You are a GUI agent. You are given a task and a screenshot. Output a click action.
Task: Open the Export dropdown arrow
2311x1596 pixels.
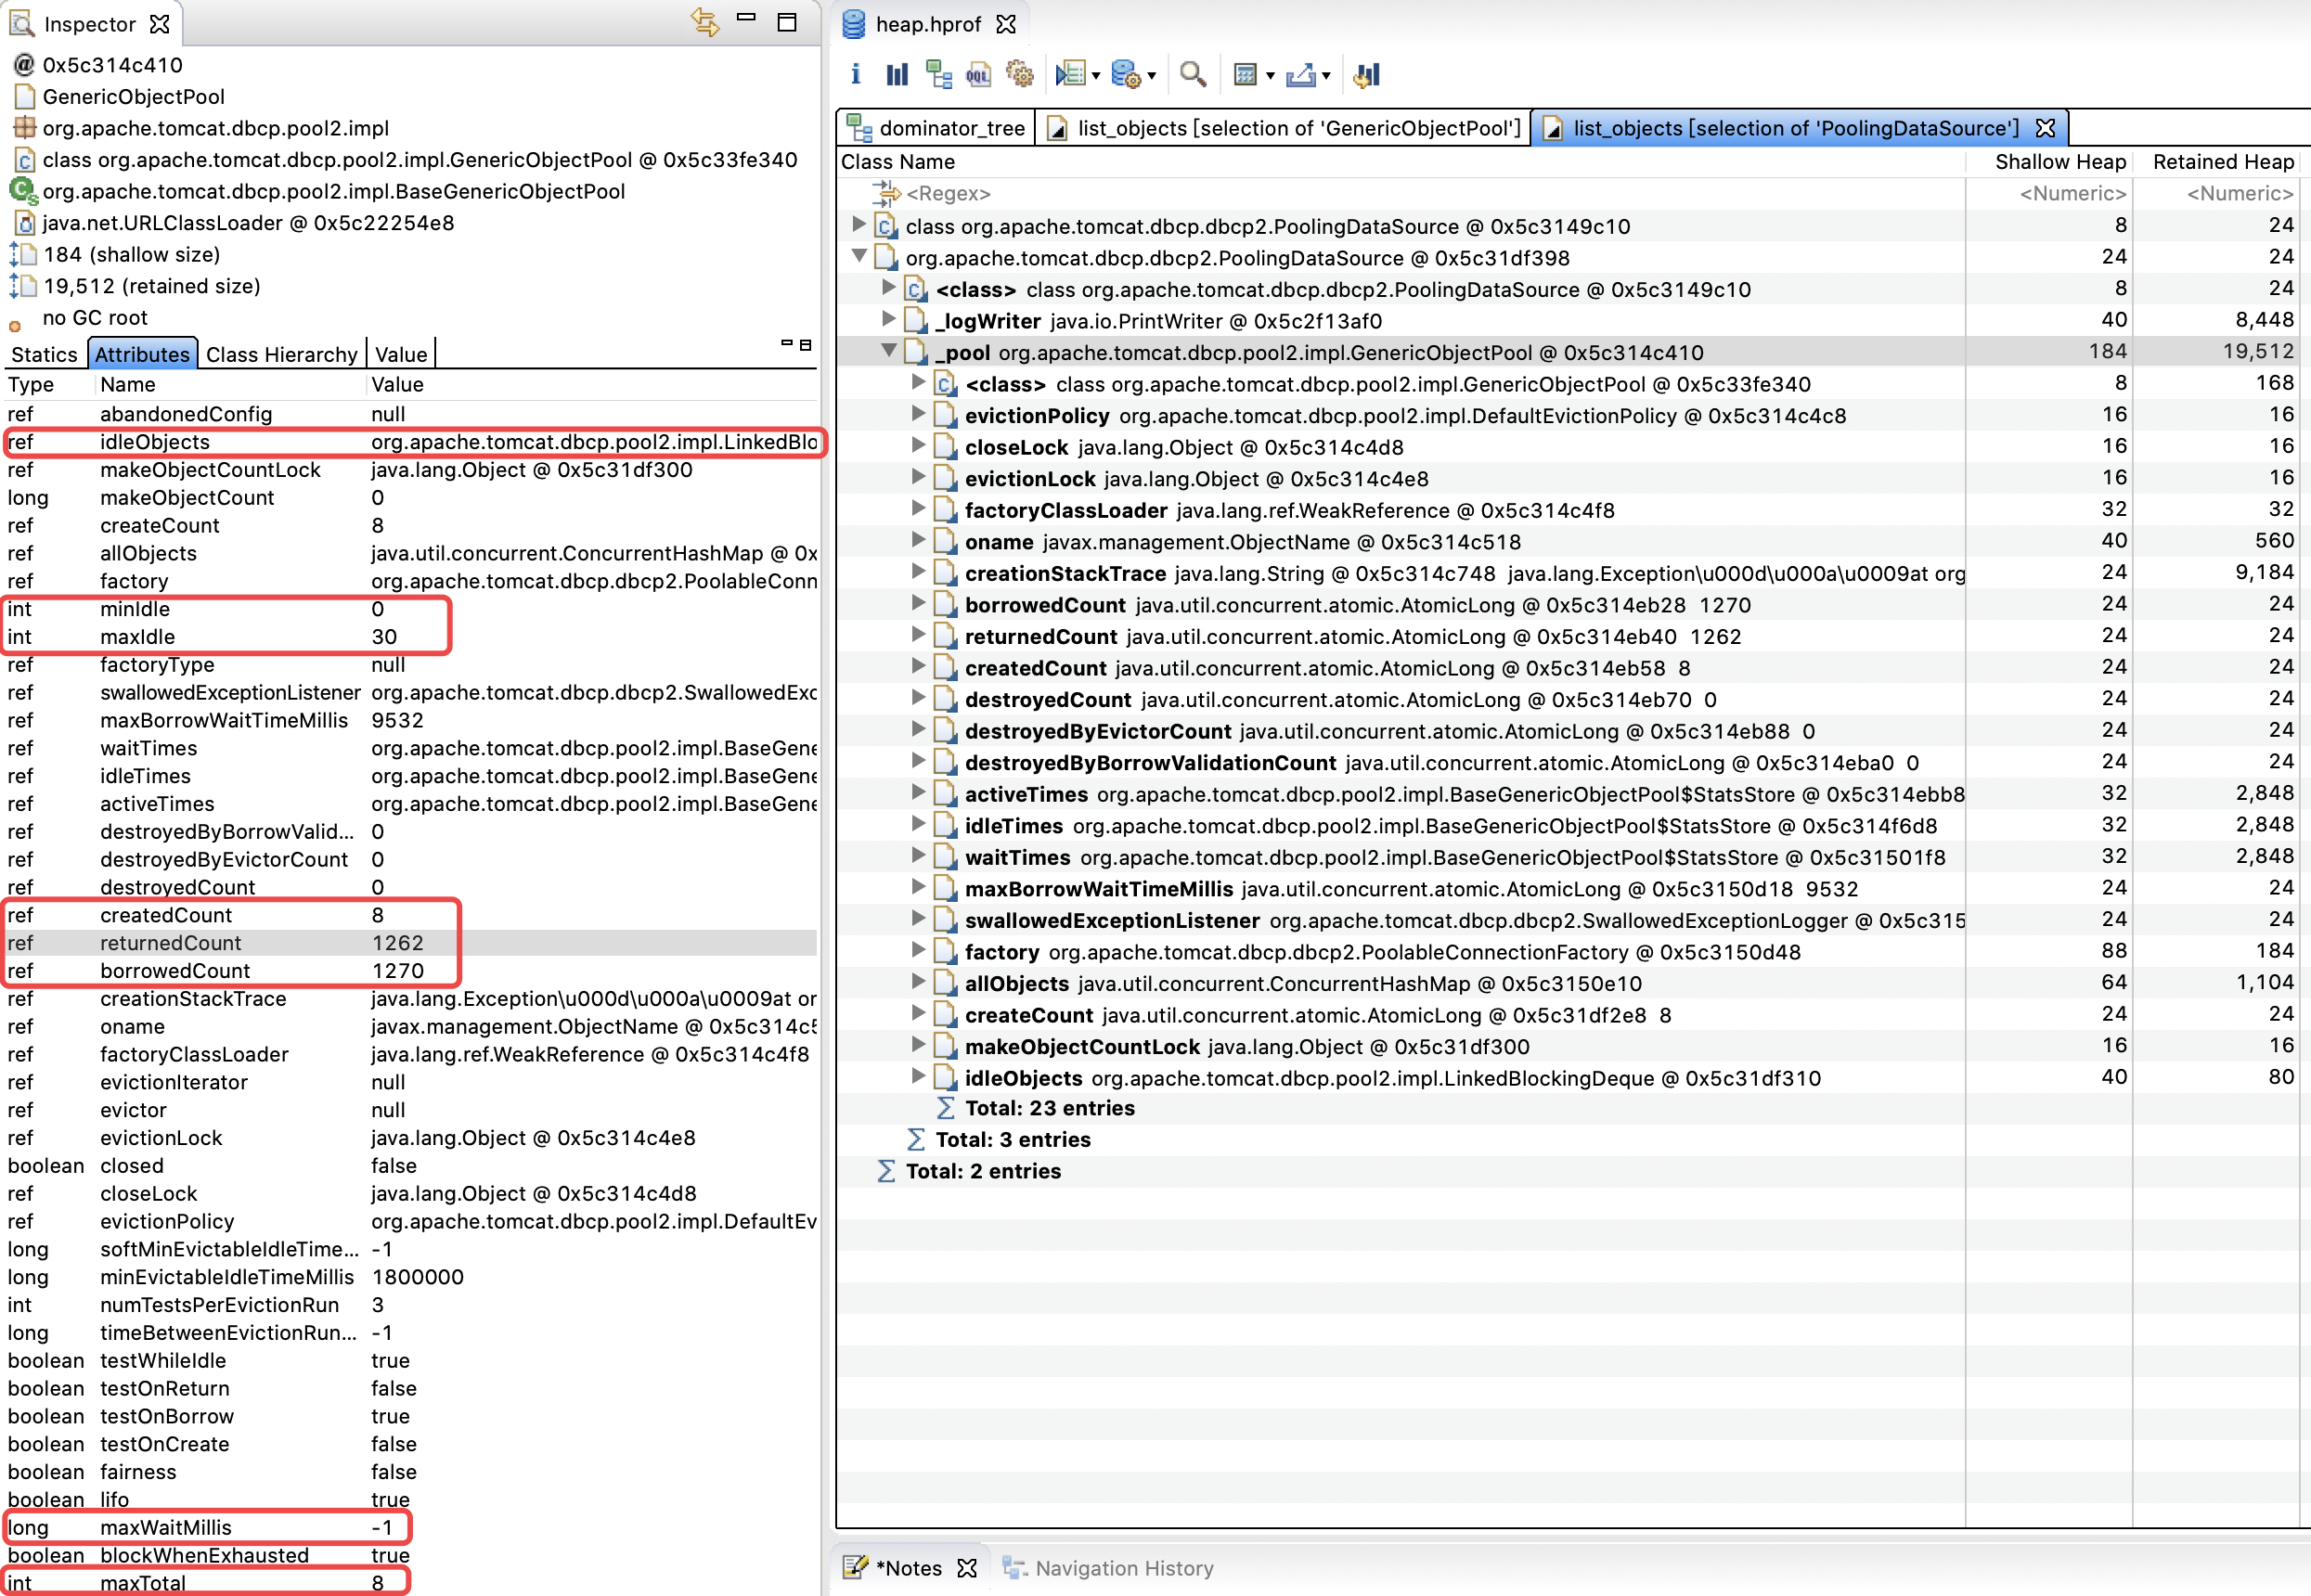click(1326, 76)
